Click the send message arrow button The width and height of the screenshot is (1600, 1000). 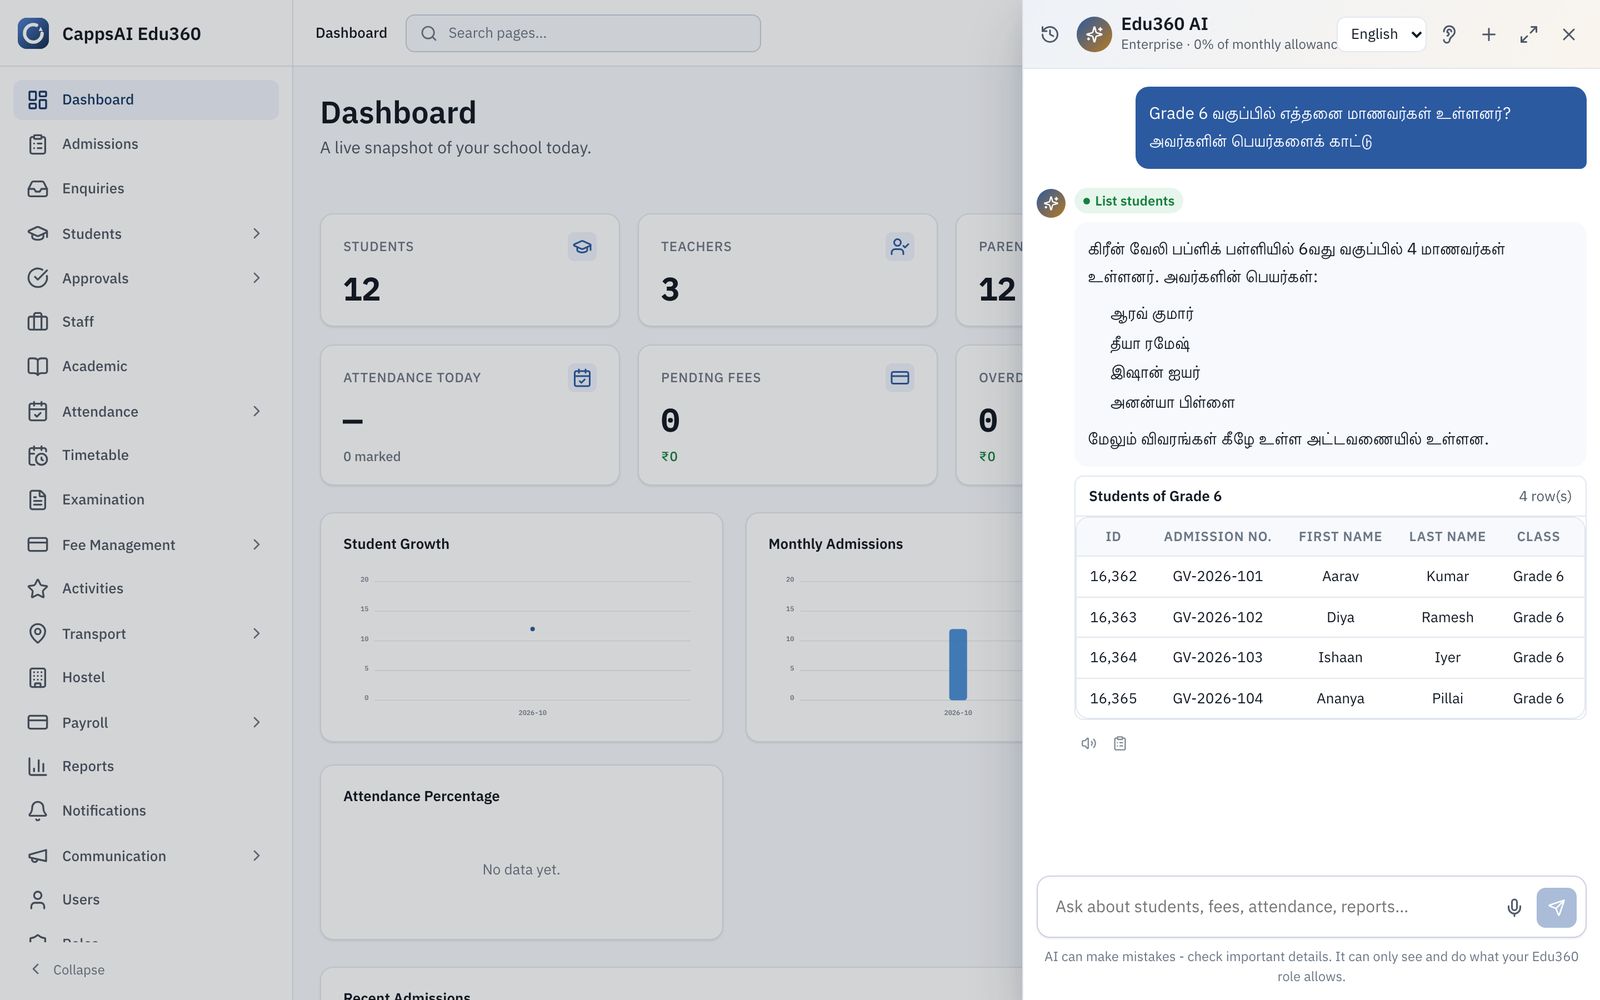coord(1557,907)
